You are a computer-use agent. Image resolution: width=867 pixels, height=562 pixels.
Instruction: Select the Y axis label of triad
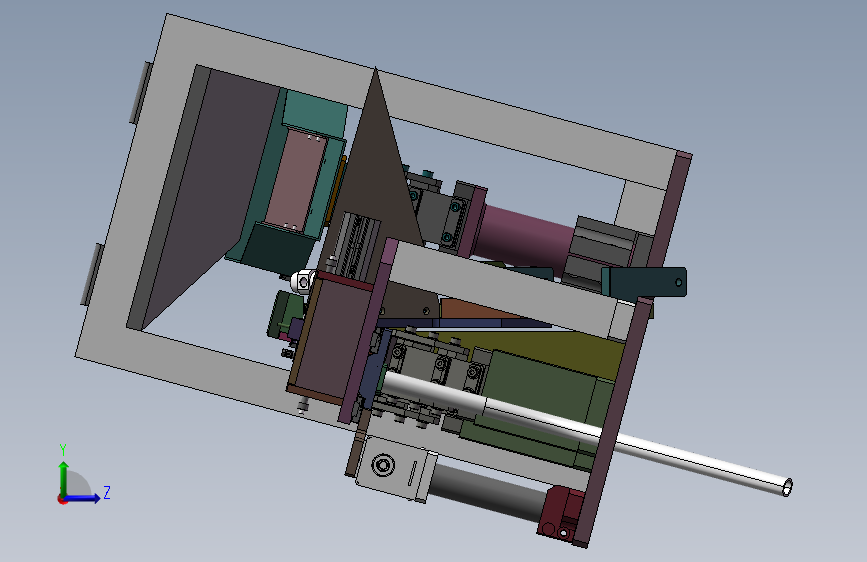pos(63,449)
